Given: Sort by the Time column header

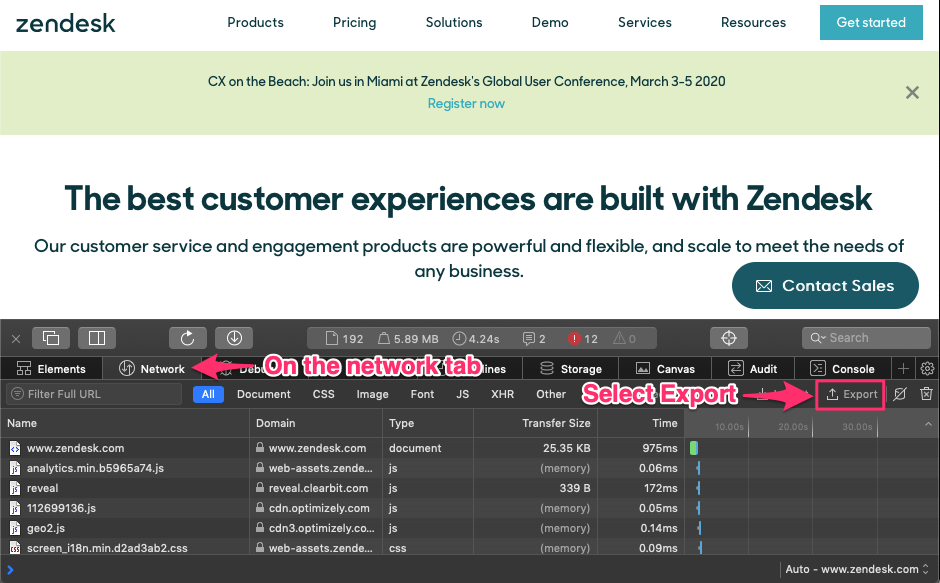Looking at the screenshot, I should point(641,423).
